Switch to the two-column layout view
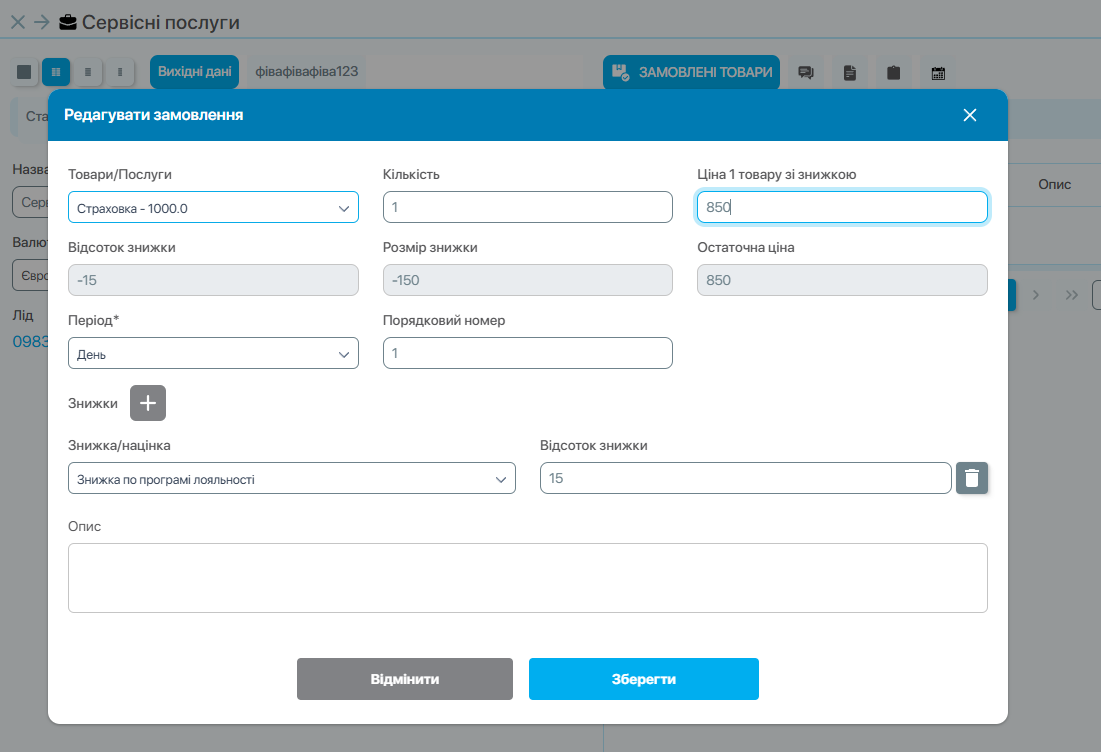1101x752 pixels. pyautogui.click(x=56, y=72)
